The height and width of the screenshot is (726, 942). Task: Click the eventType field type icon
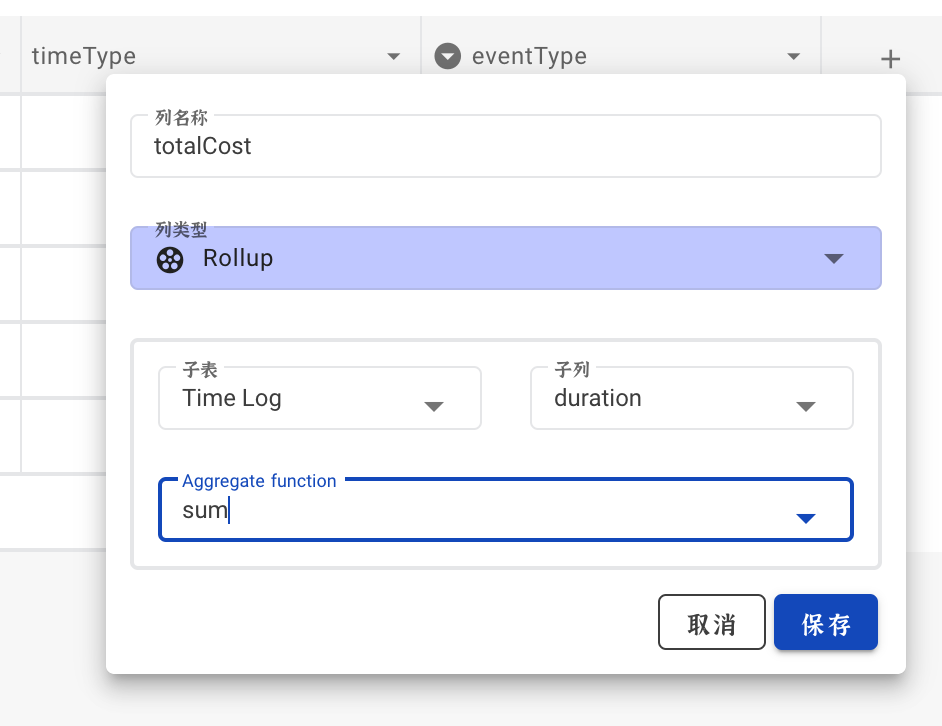[447, 55]
